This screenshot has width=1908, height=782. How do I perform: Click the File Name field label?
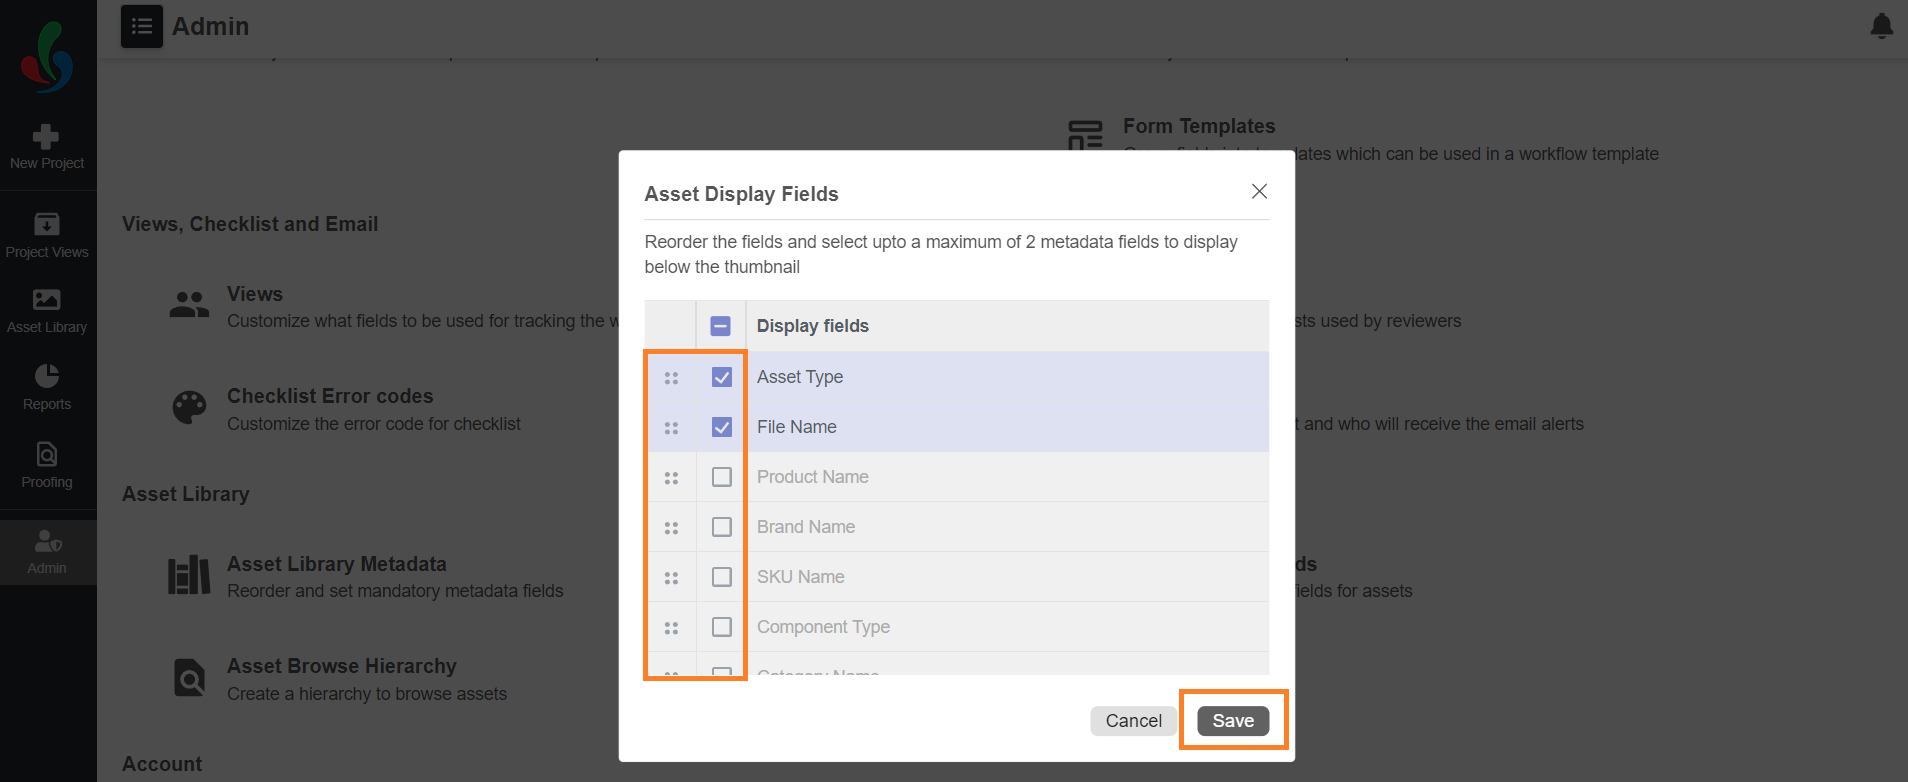tap(797, 427)
